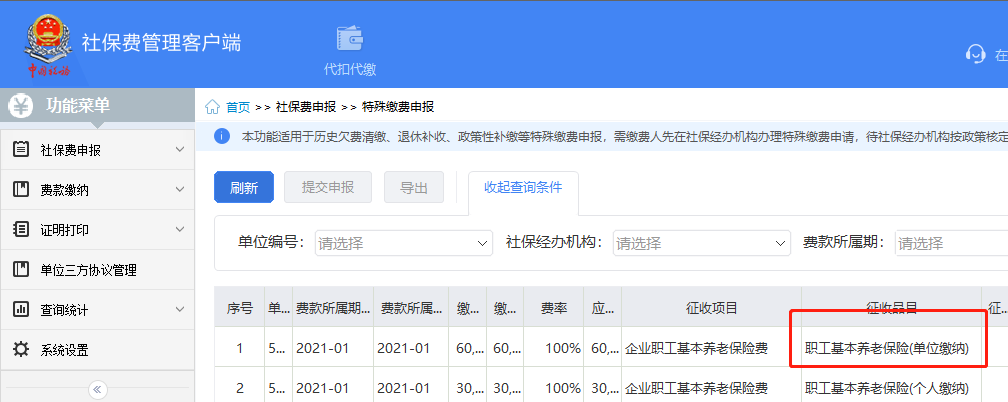Click the 费款所属期 input field

950,243
